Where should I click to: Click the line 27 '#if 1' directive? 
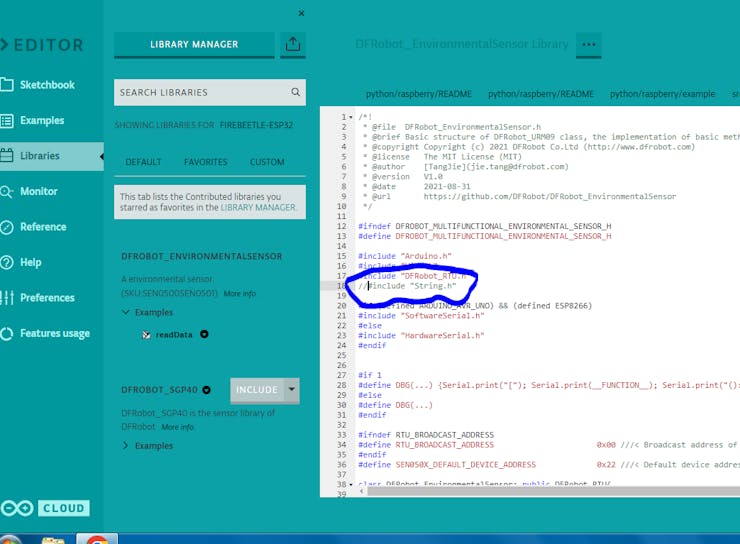pos(370,375)
